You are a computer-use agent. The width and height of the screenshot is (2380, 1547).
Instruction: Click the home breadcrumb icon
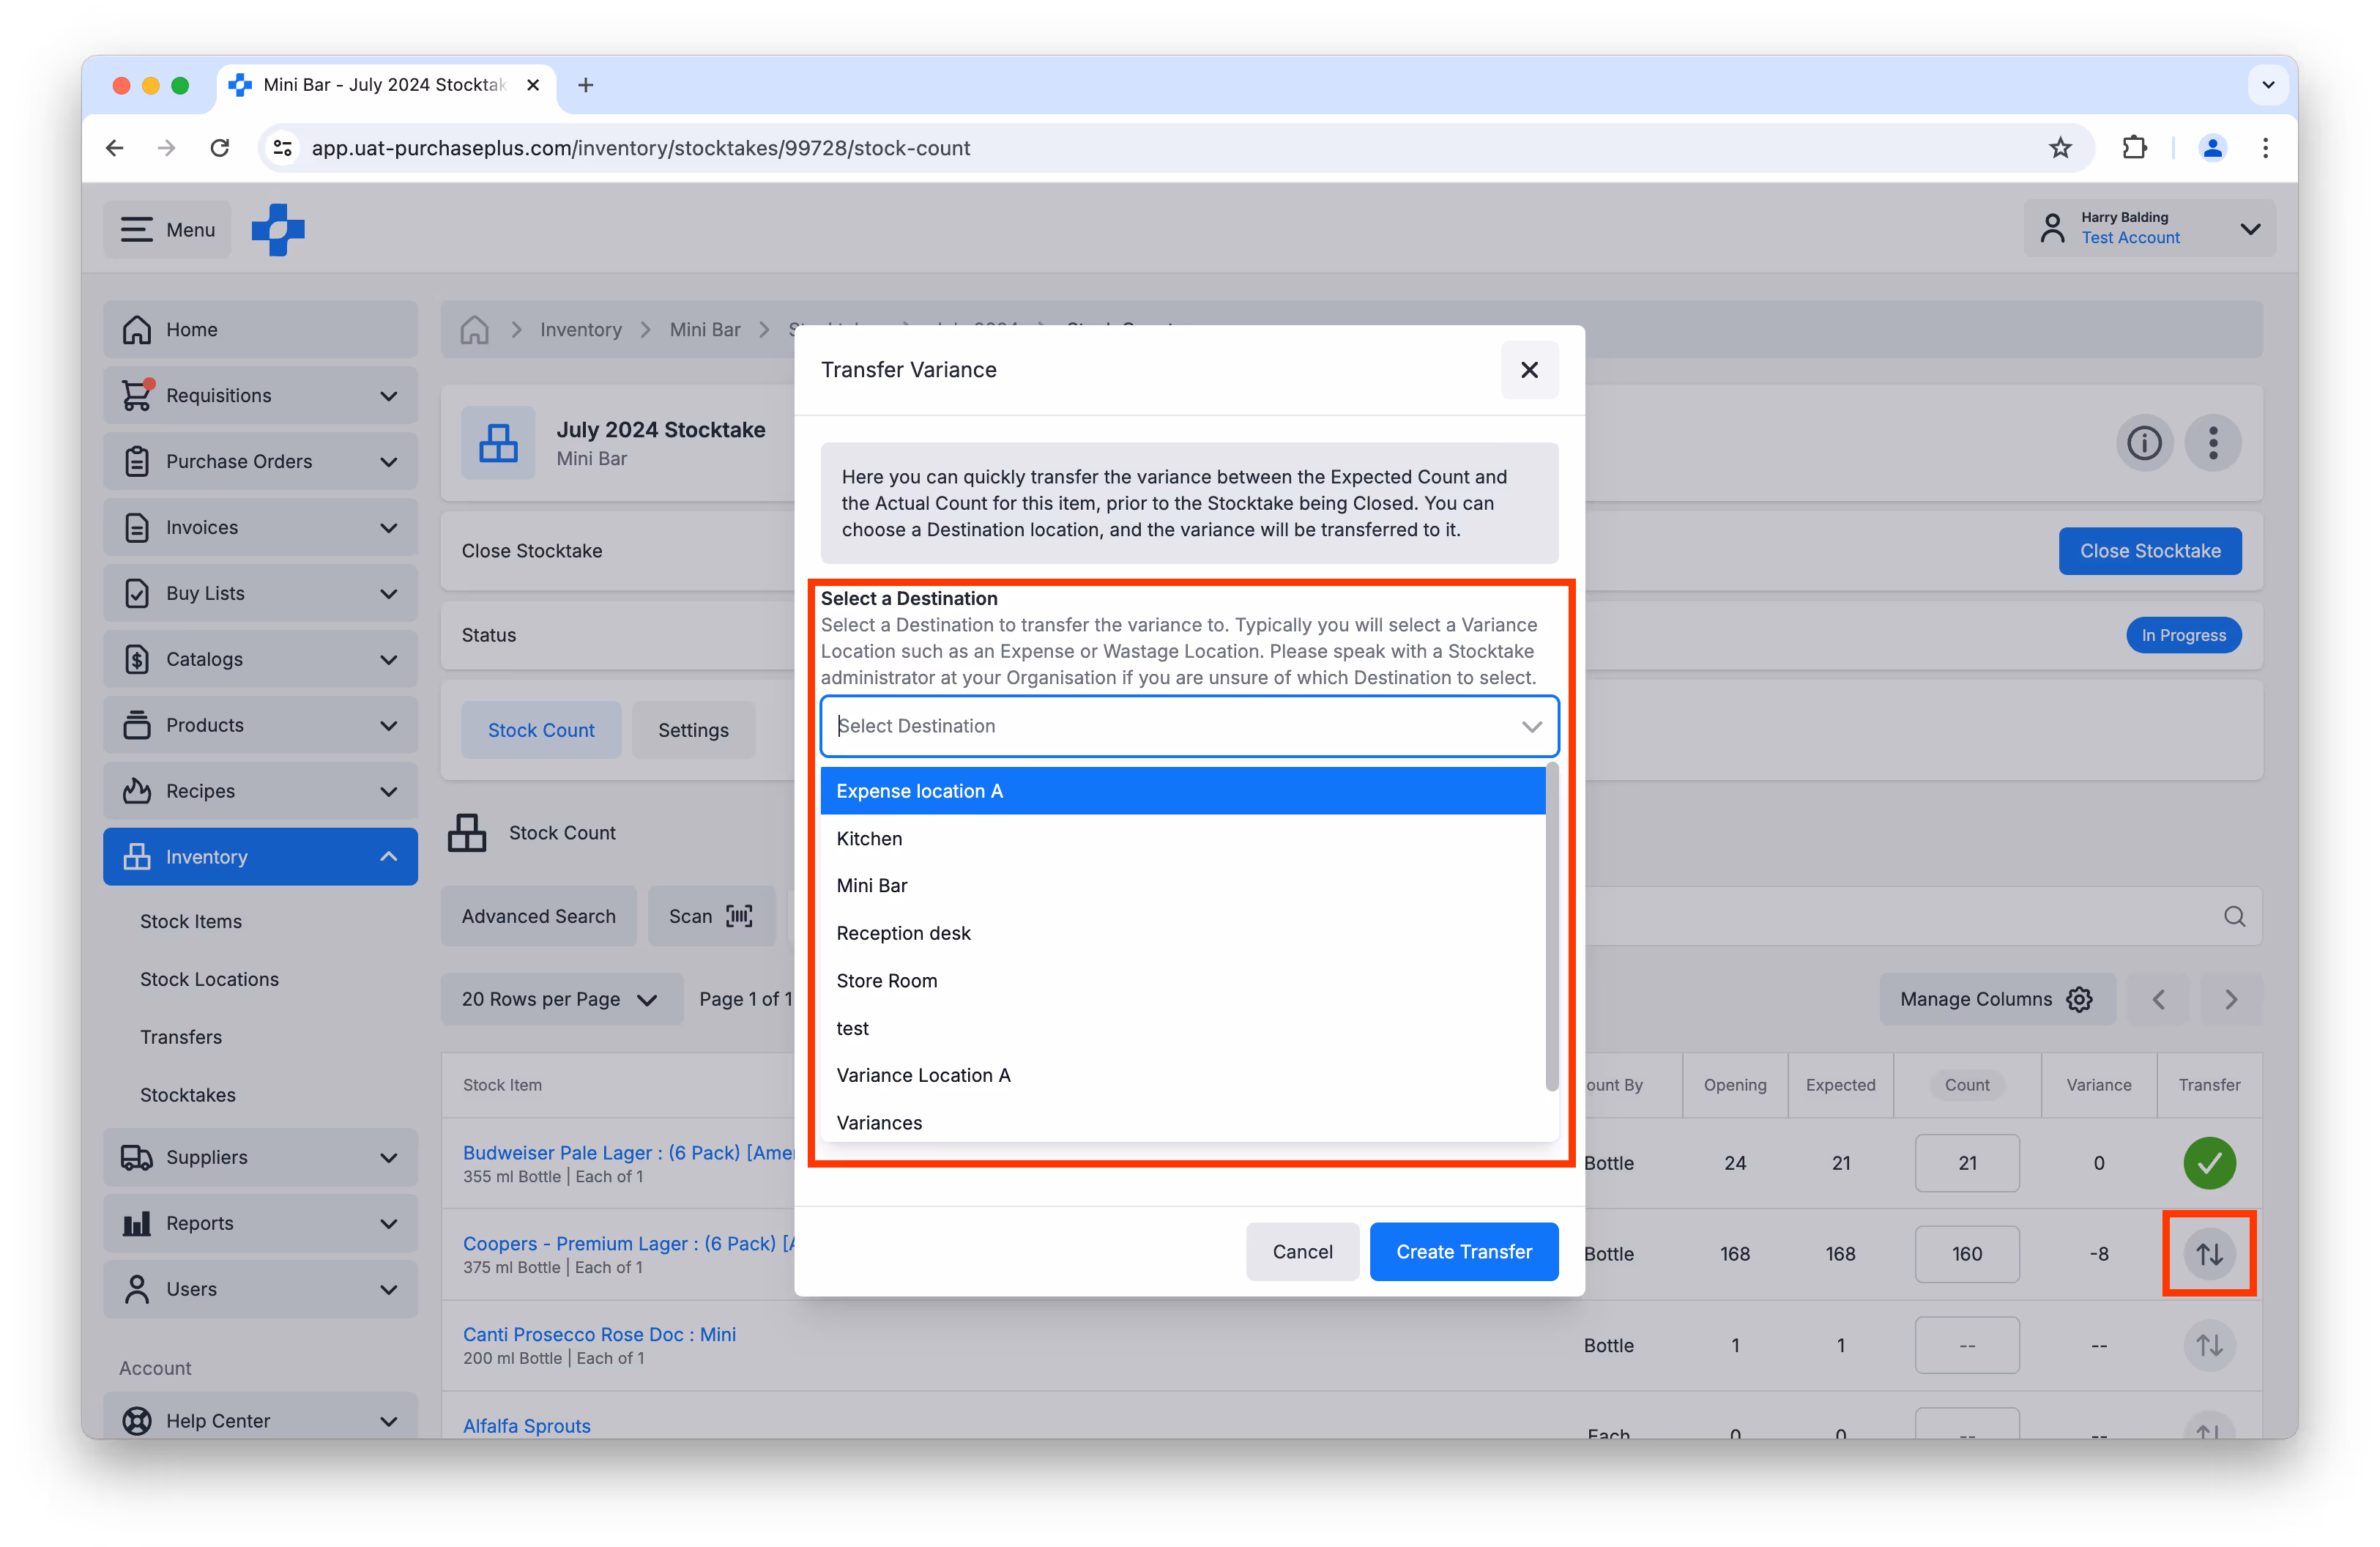tap(474, 329)
